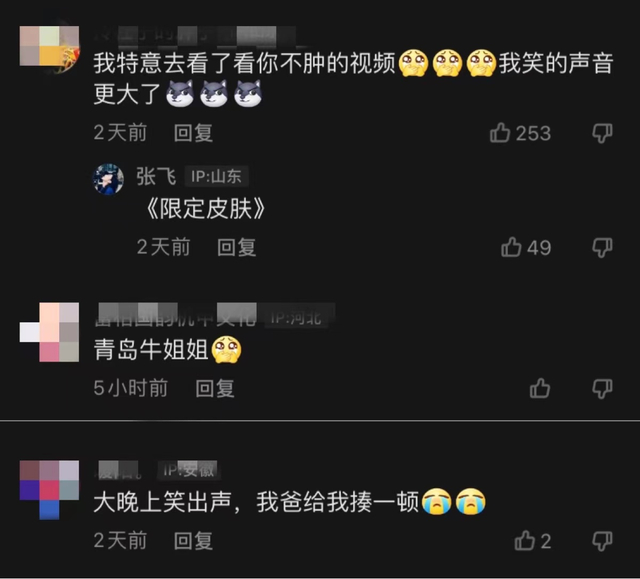
Task: Like the 大晚上笑出声 comment
Action: pos(524,541)
